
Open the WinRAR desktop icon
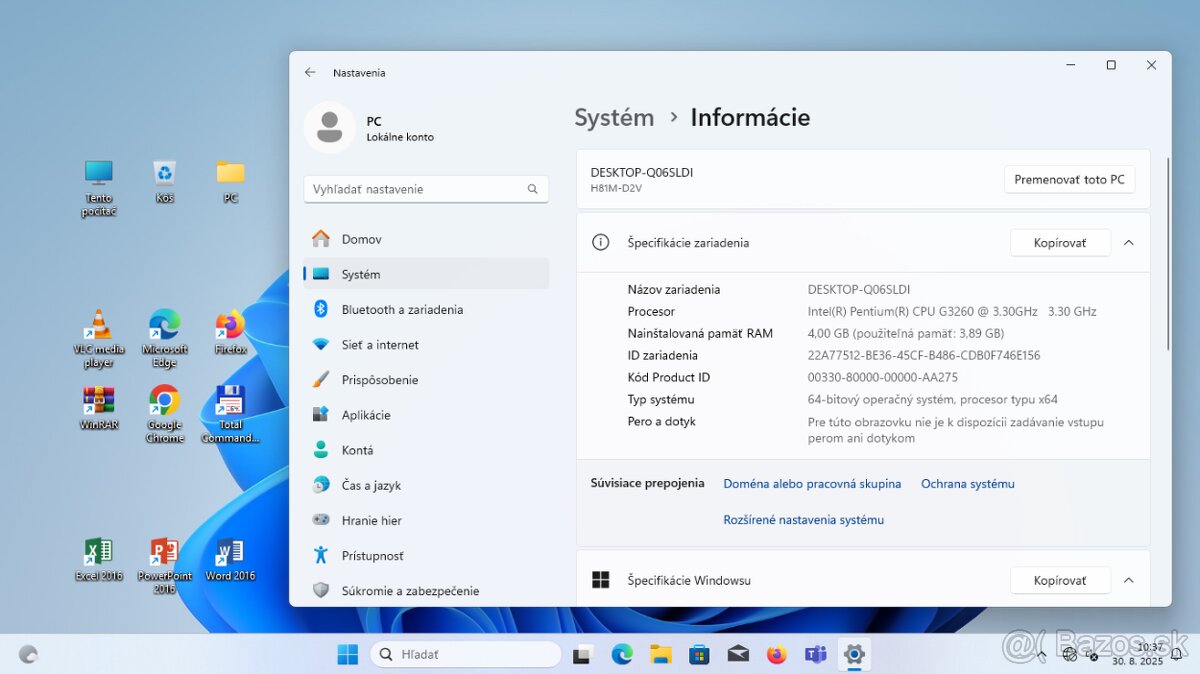click(x=98, y=402)
